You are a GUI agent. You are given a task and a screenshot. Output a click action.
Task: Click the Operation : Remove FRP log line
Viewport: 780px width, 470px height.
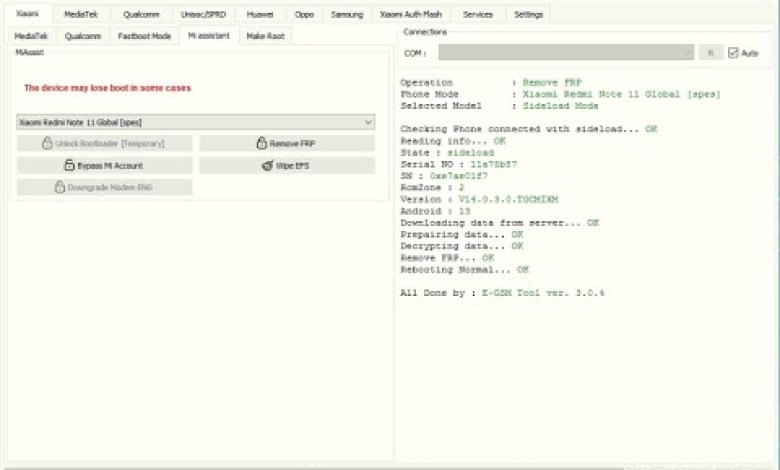tap(491, 83)
